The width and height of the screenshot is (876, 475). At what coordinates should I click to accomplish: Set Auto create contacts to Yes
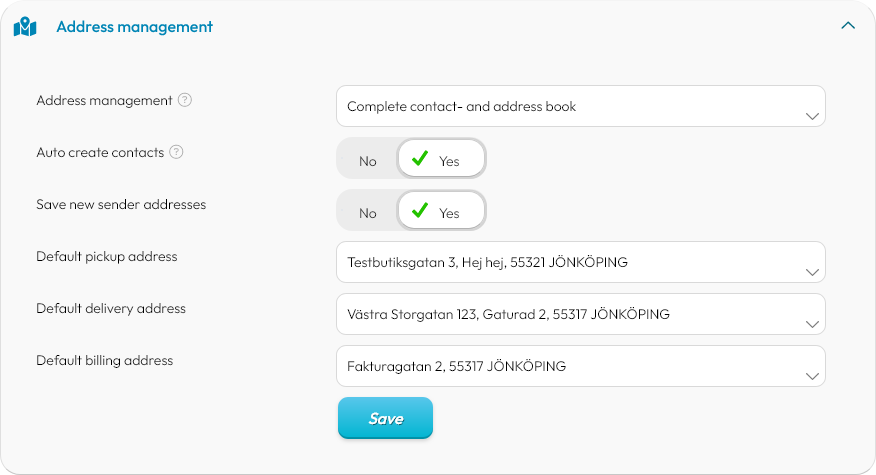tap(441, 159)
